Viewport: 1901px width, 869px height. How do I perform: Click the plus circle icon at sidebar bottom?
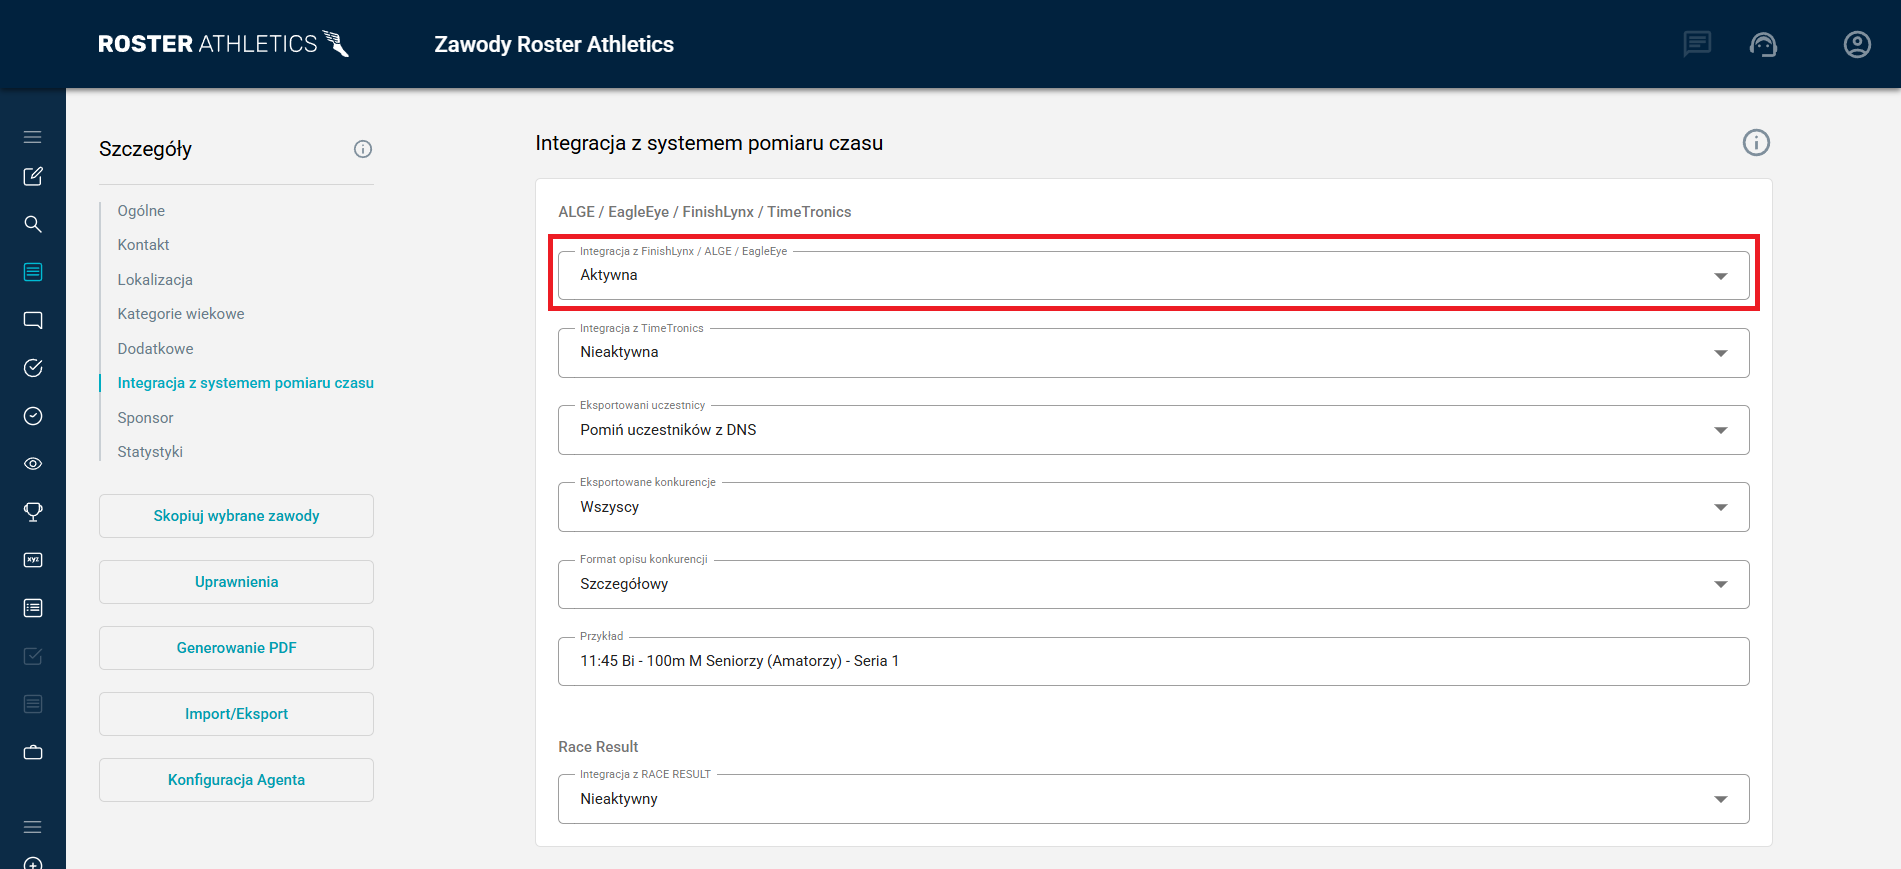pyautogui.click(x=33, y=864)
